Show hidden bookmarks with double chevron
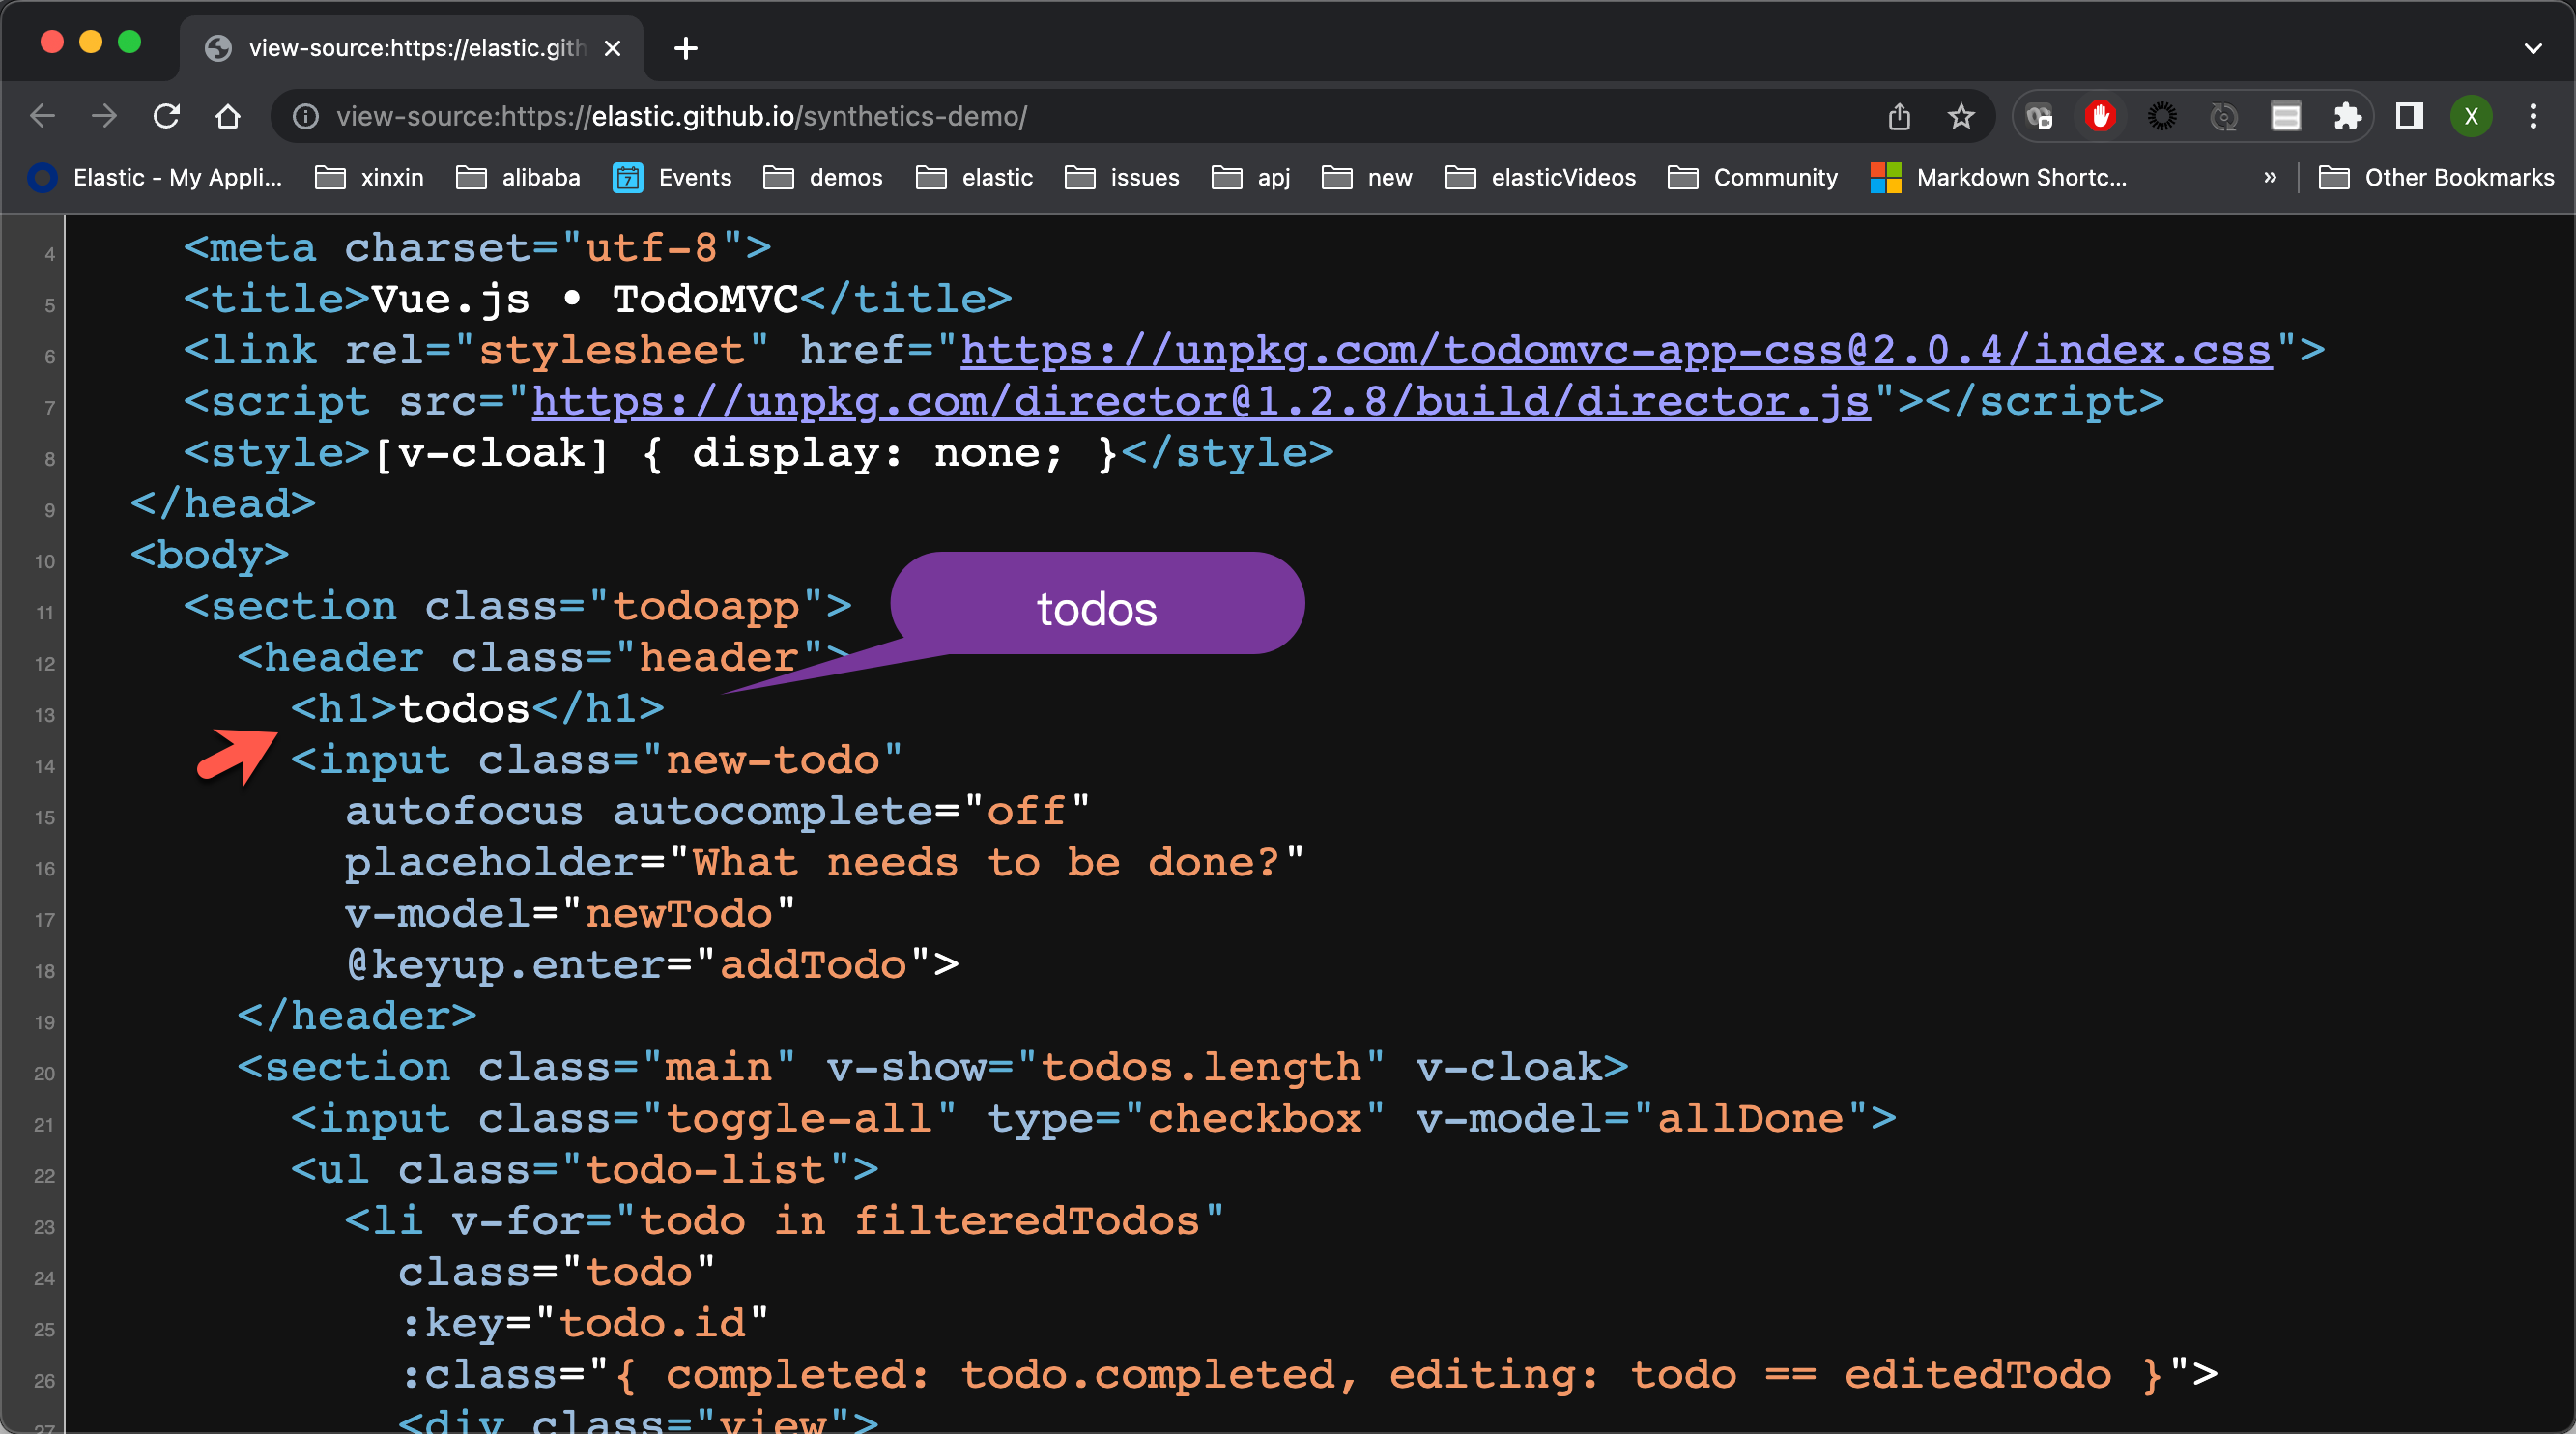 (2269, 177)
